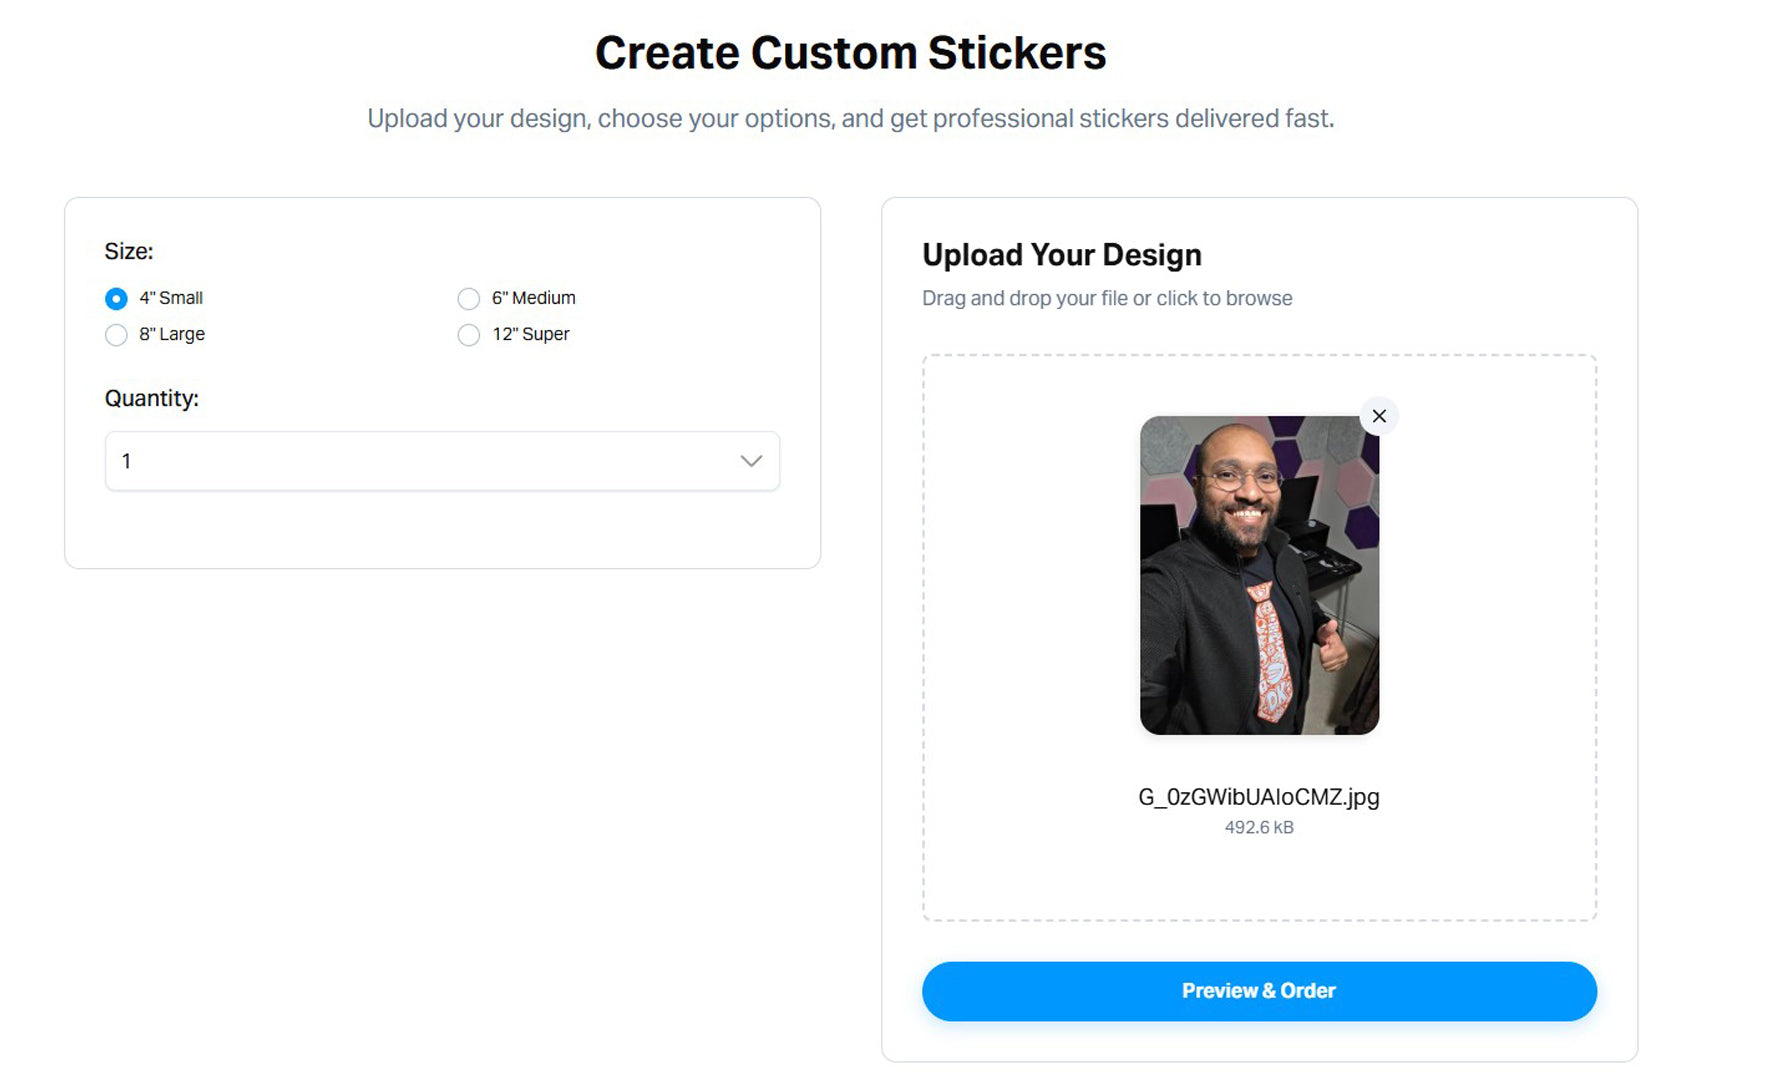Click the "Quantity:" field label
The width and height of the screenshot is (1790, 1080).
click(x=152, y=398)
